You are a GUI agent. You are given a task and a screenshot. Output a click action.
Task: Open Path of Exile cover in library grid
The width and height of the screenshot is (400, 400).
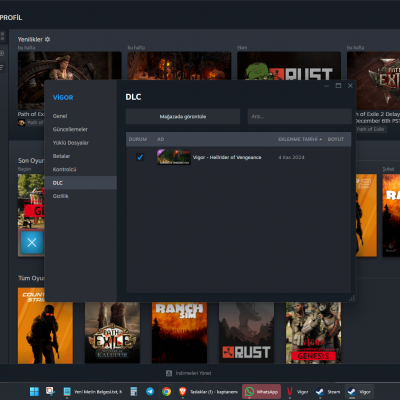[112, 333]
